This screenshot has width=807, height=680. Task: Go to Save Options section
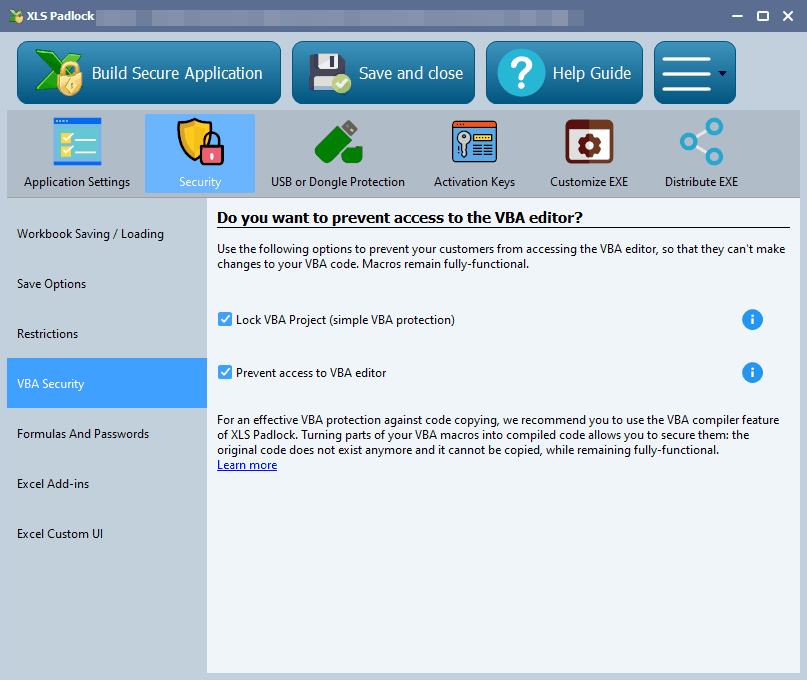tap(52, 284)
